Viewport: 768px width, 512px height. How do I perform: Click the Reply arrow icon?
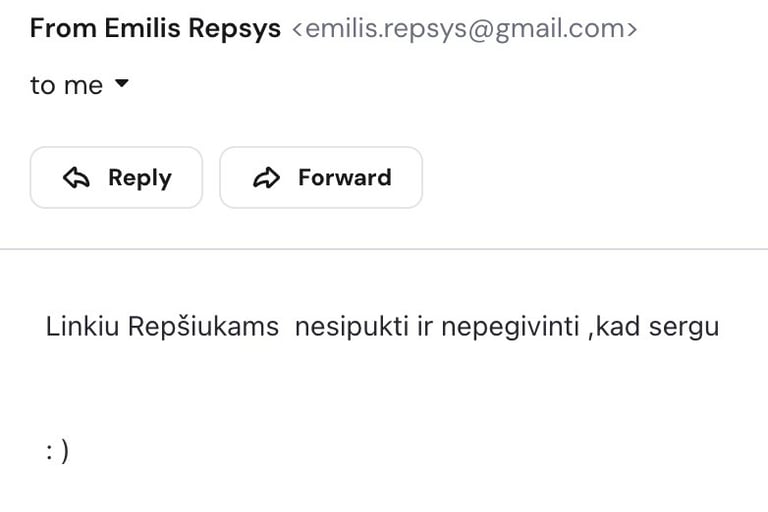pyautogui.click(x=76, y=178)
